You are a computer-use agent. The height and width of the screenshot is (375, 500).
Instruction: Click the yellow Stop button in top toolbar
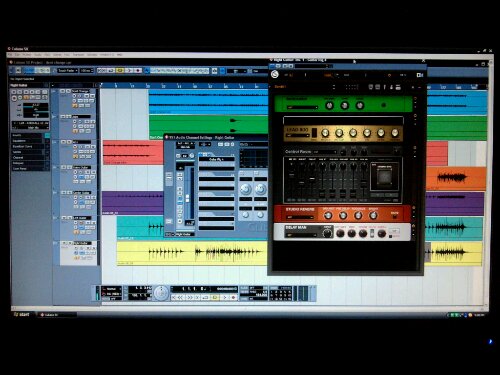(120, 71)
